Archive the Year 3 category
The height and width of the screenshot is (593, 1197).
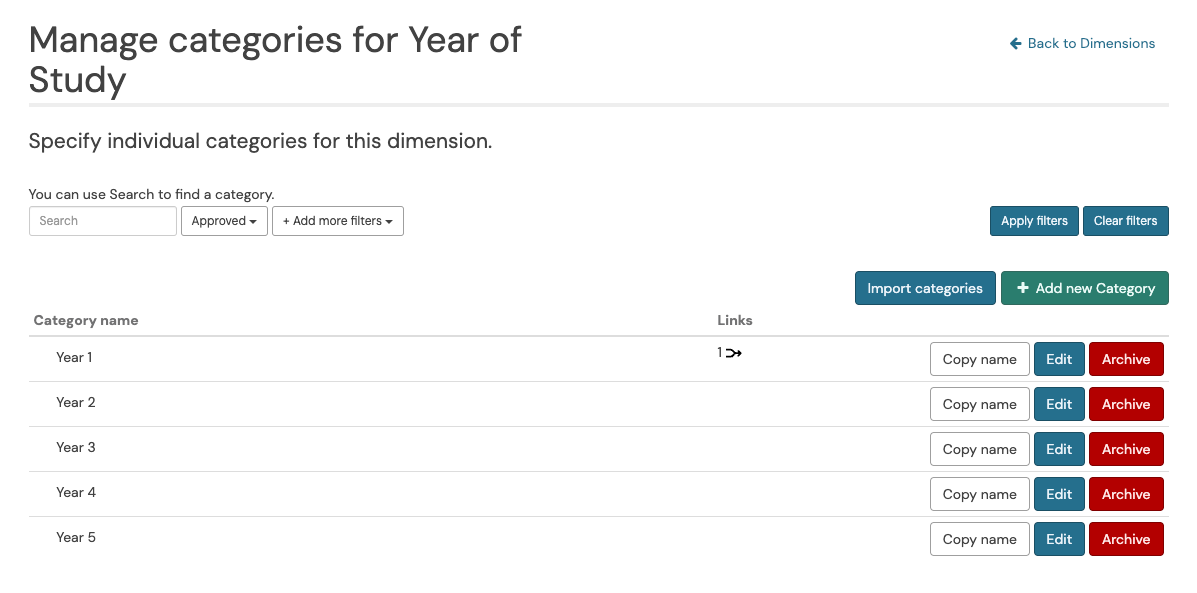1125,448
